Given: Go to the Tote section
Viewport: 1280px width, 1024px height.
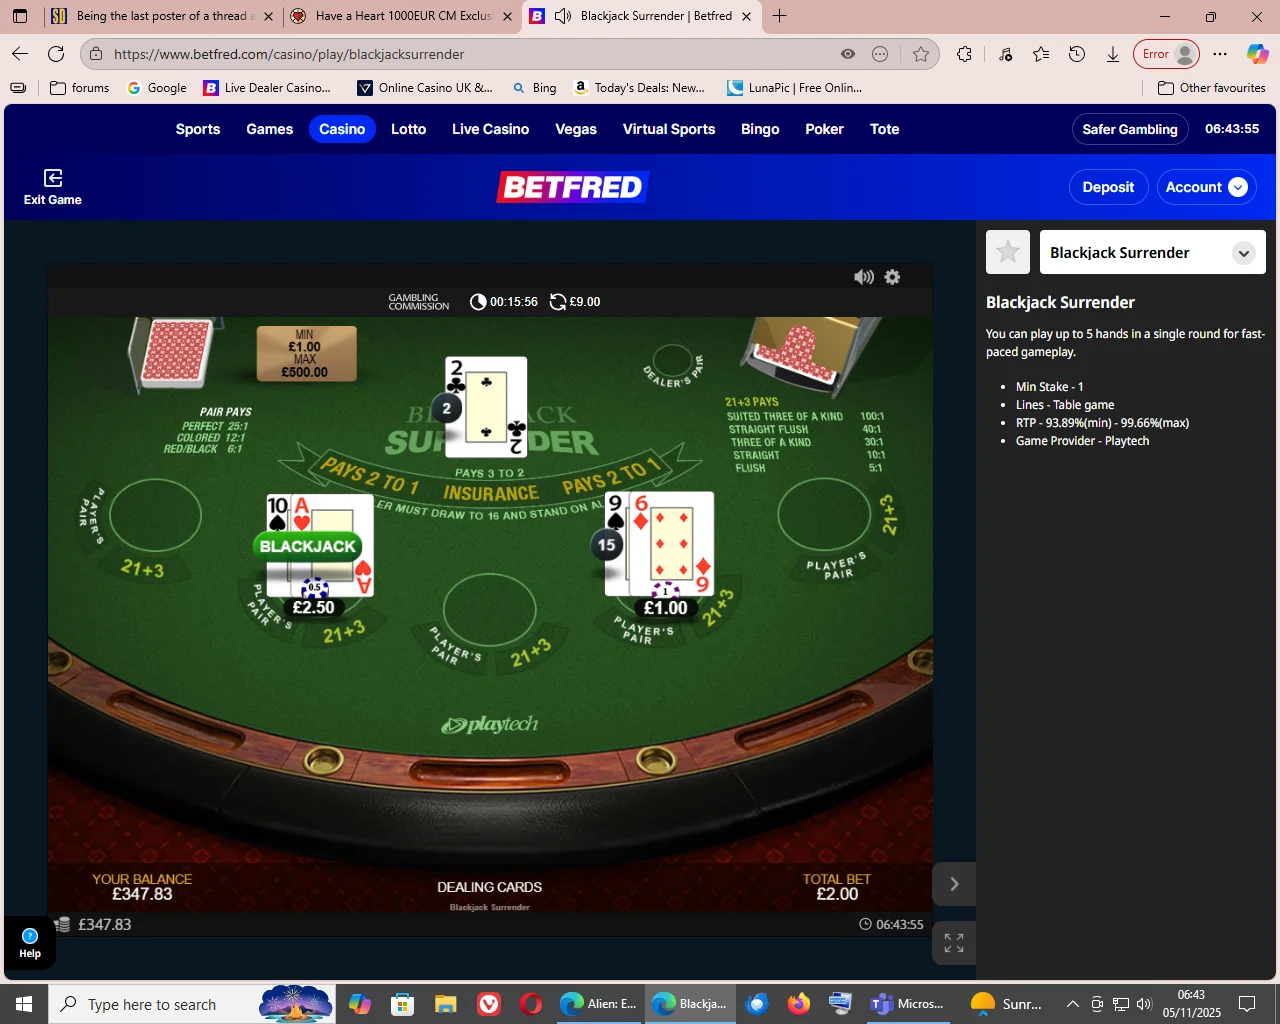Looking at the screenshot, I should 885,129.
